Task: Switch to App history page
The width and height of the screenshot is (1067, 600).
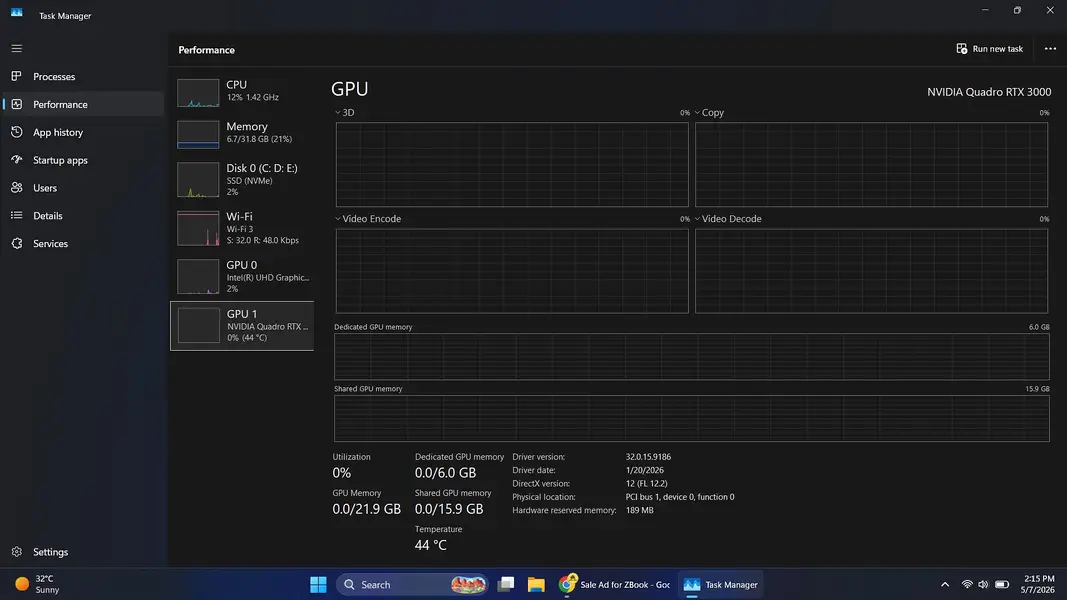Action: 83,132
